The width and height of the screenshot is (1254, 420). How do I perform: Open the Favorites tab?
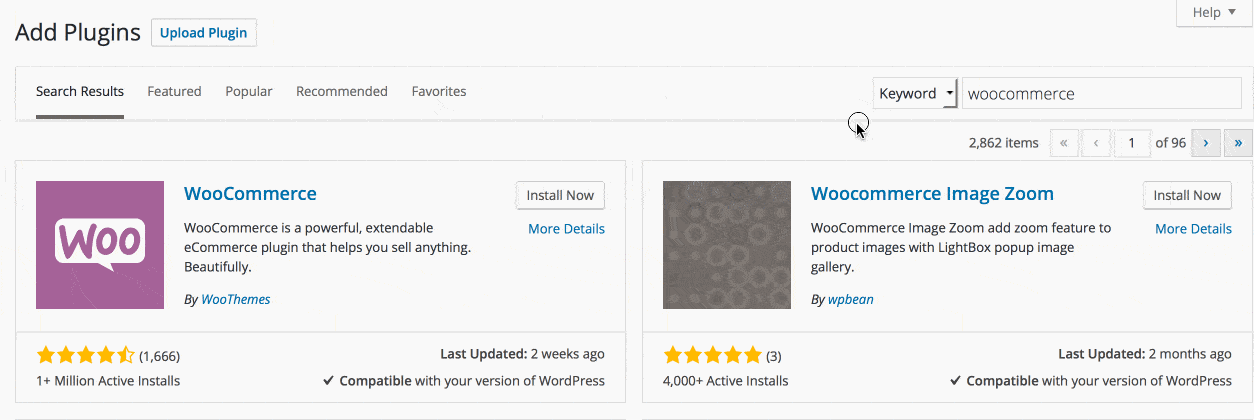pyautogui.click(x=439, y=91)
